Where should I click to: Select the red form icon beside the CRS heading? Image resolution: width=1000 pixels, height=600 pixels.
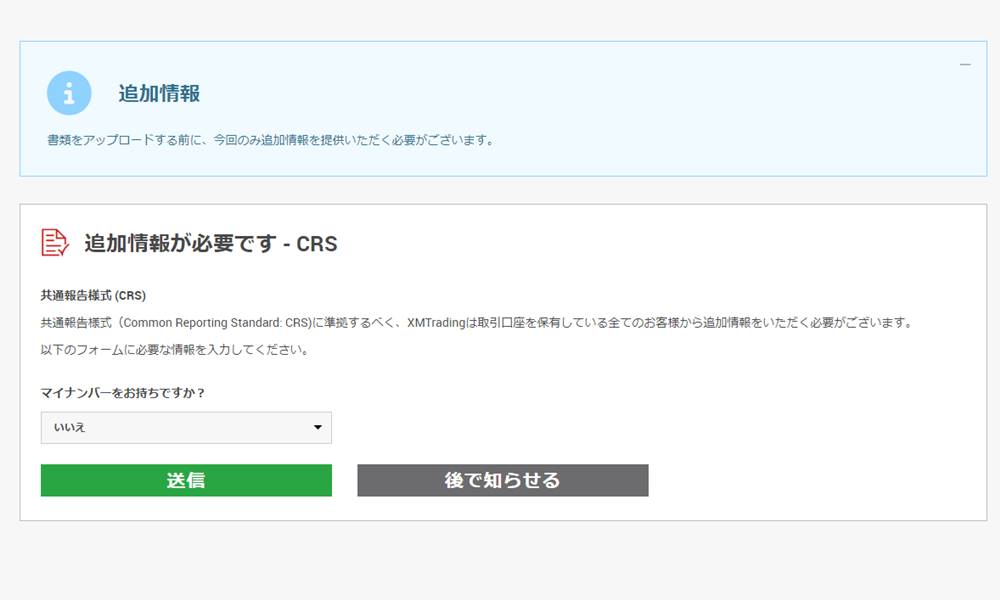click(x=55, y=241)
